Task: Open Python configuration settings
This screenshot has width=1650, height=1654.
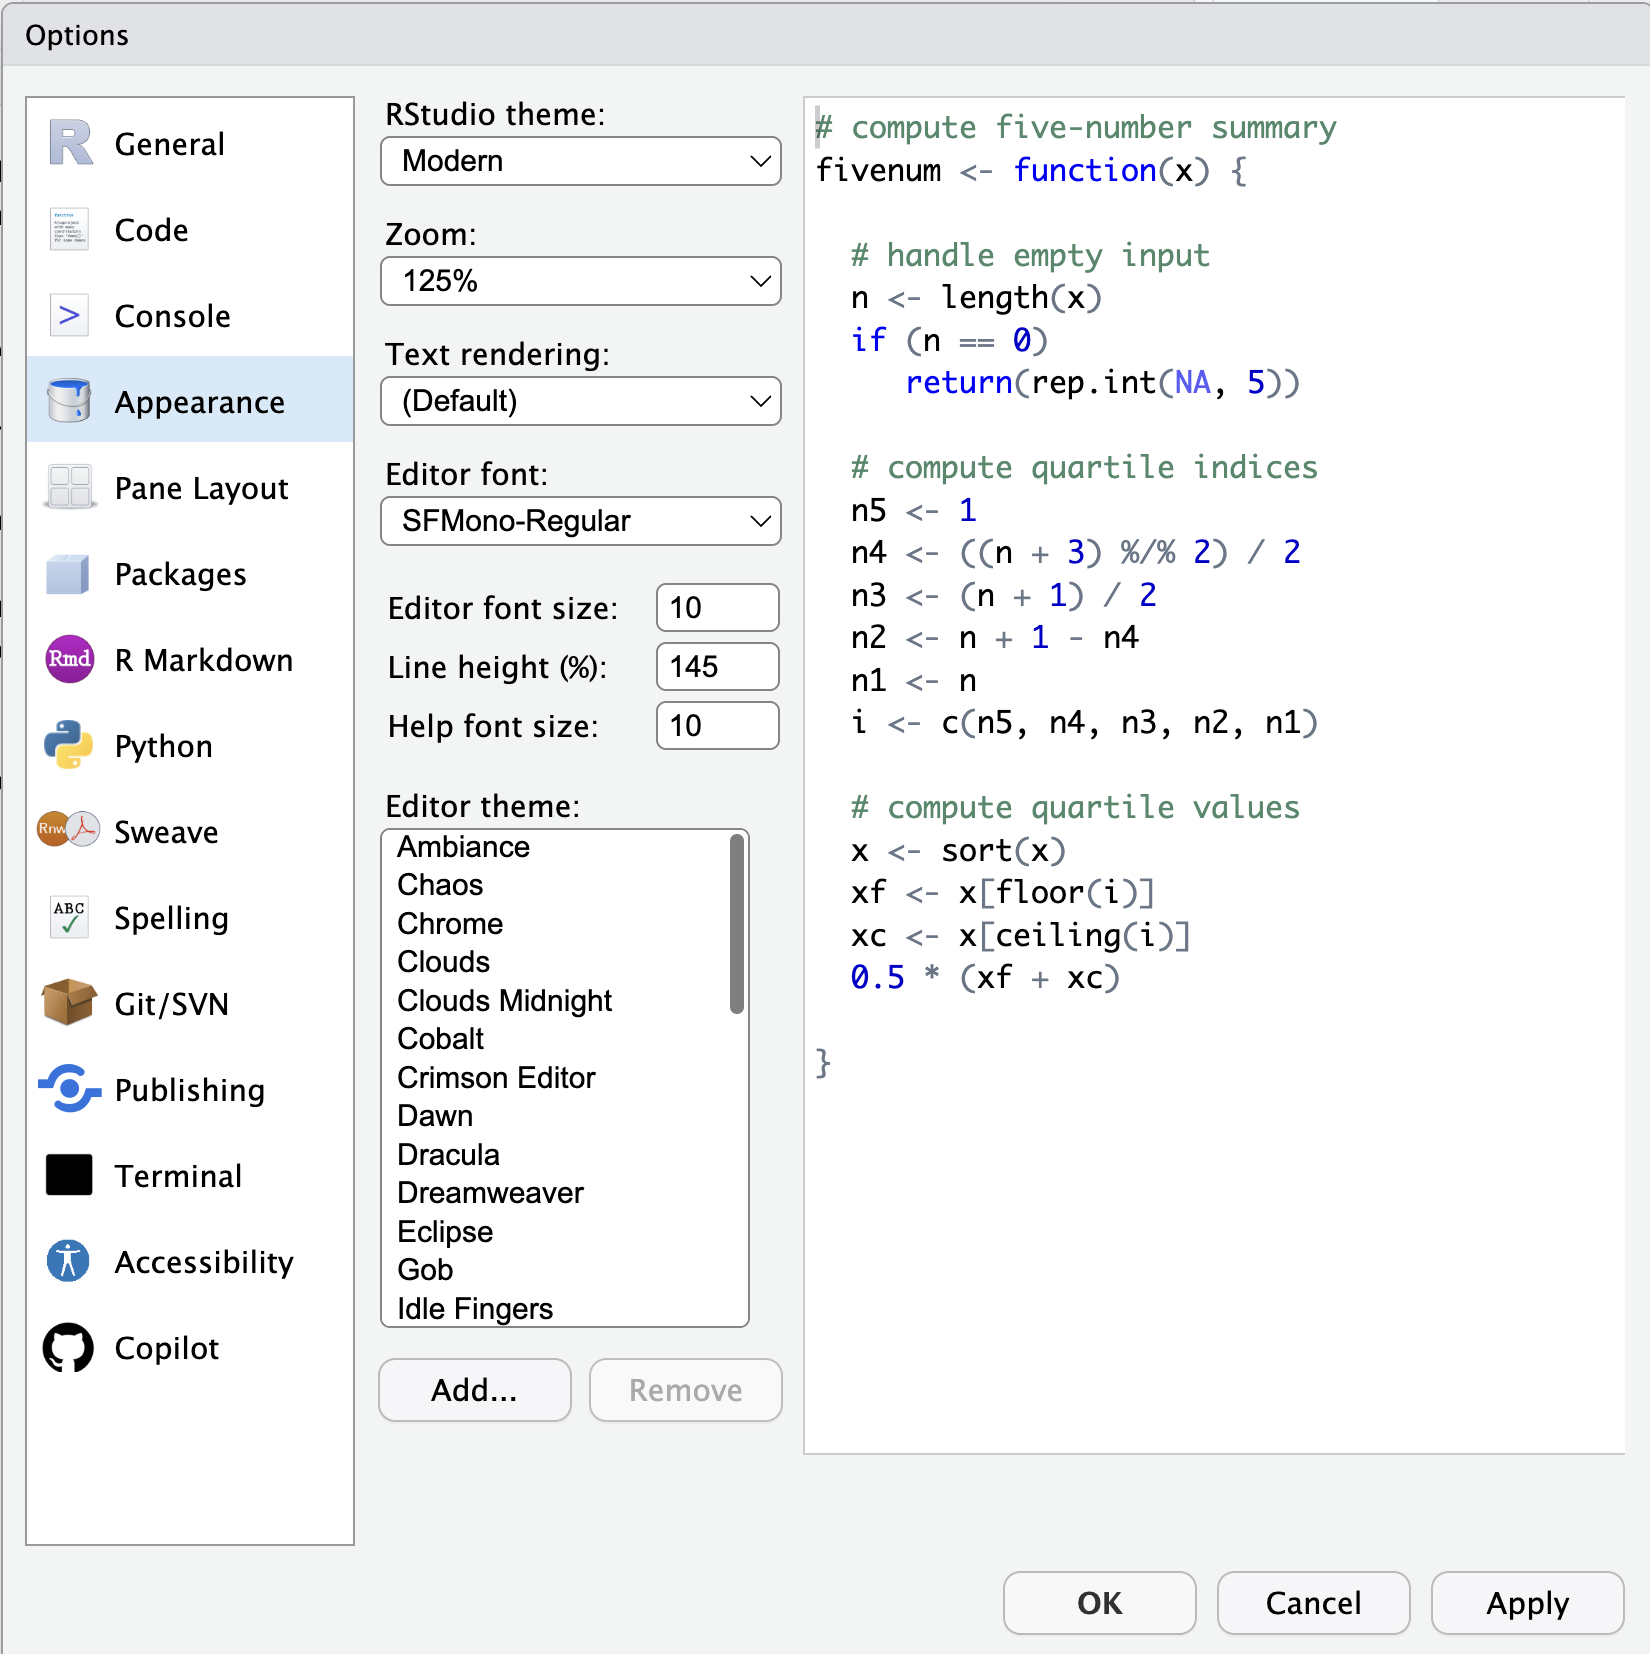Action: pyautogui.click(x=163, y=745)
